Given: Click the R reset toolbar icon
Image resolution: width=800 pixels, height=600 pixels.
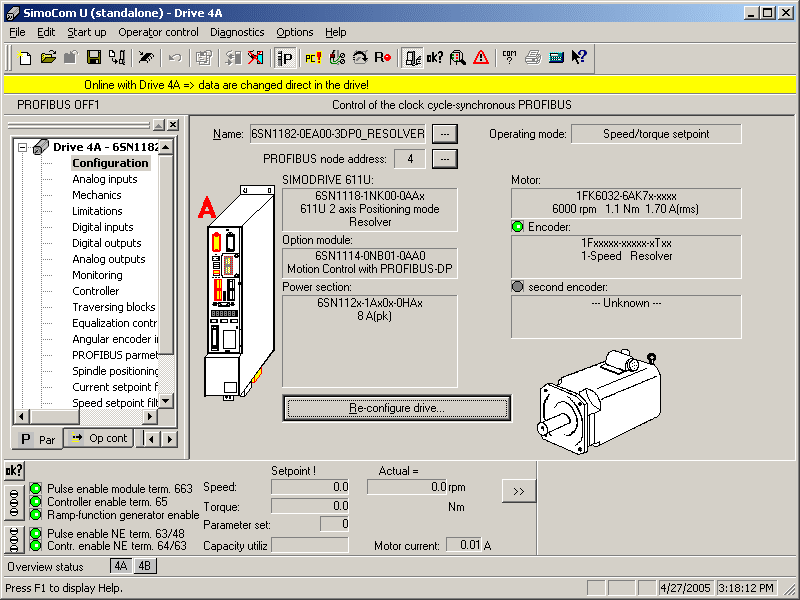Looking at the screenshot, I should coord(383,58).
